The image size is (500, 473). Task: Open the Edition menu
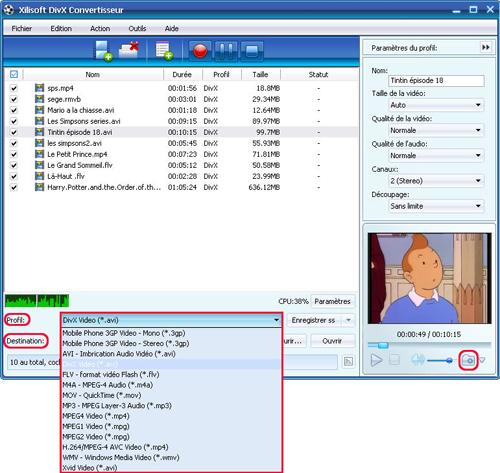click(61, 28)
